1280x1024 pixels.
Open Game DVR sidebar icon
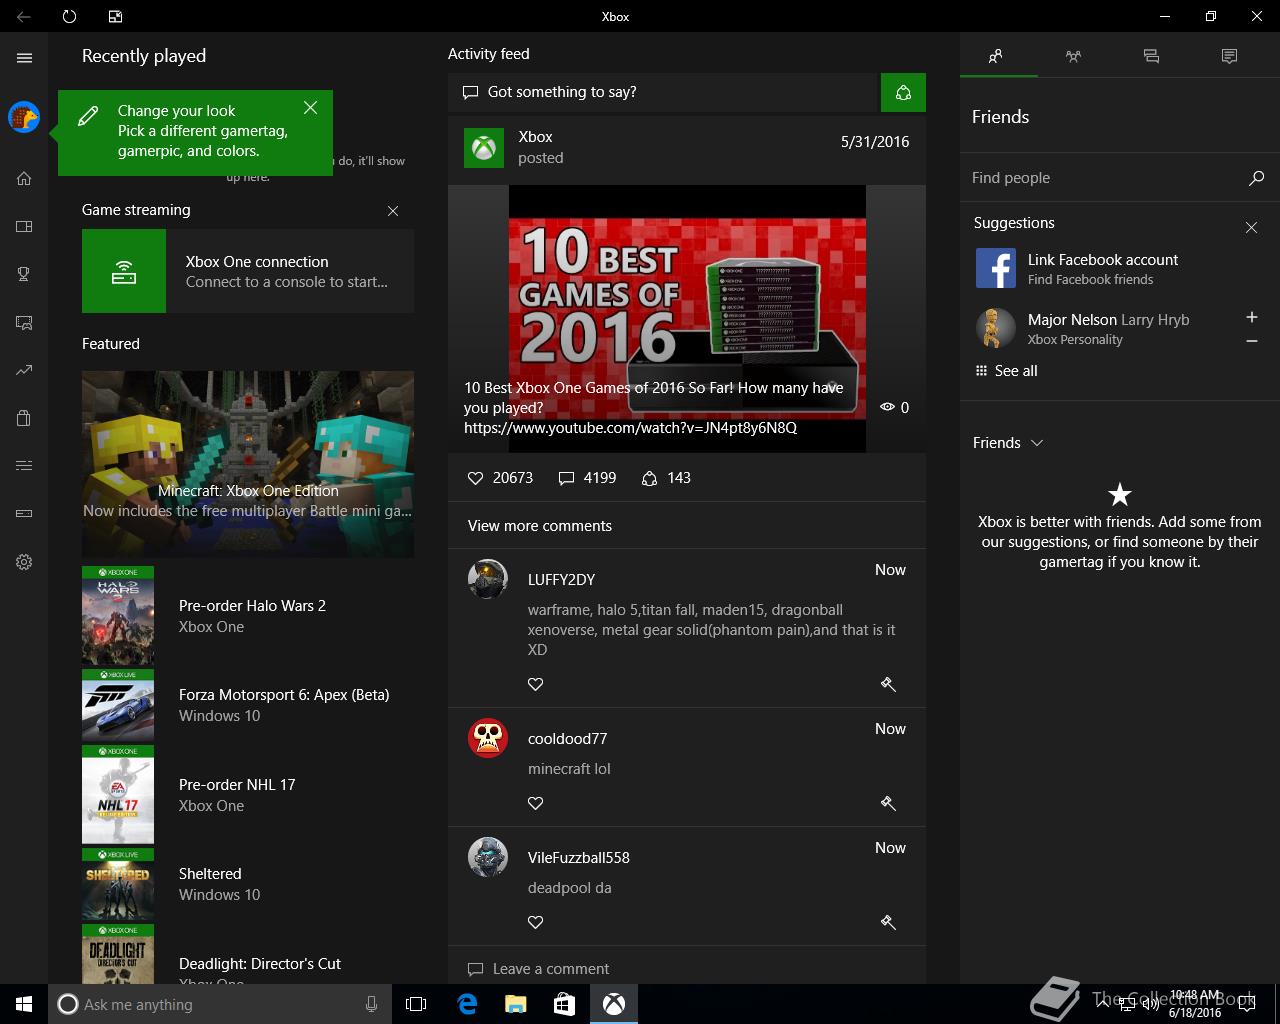pyautogui.click(x=24, y=322)
